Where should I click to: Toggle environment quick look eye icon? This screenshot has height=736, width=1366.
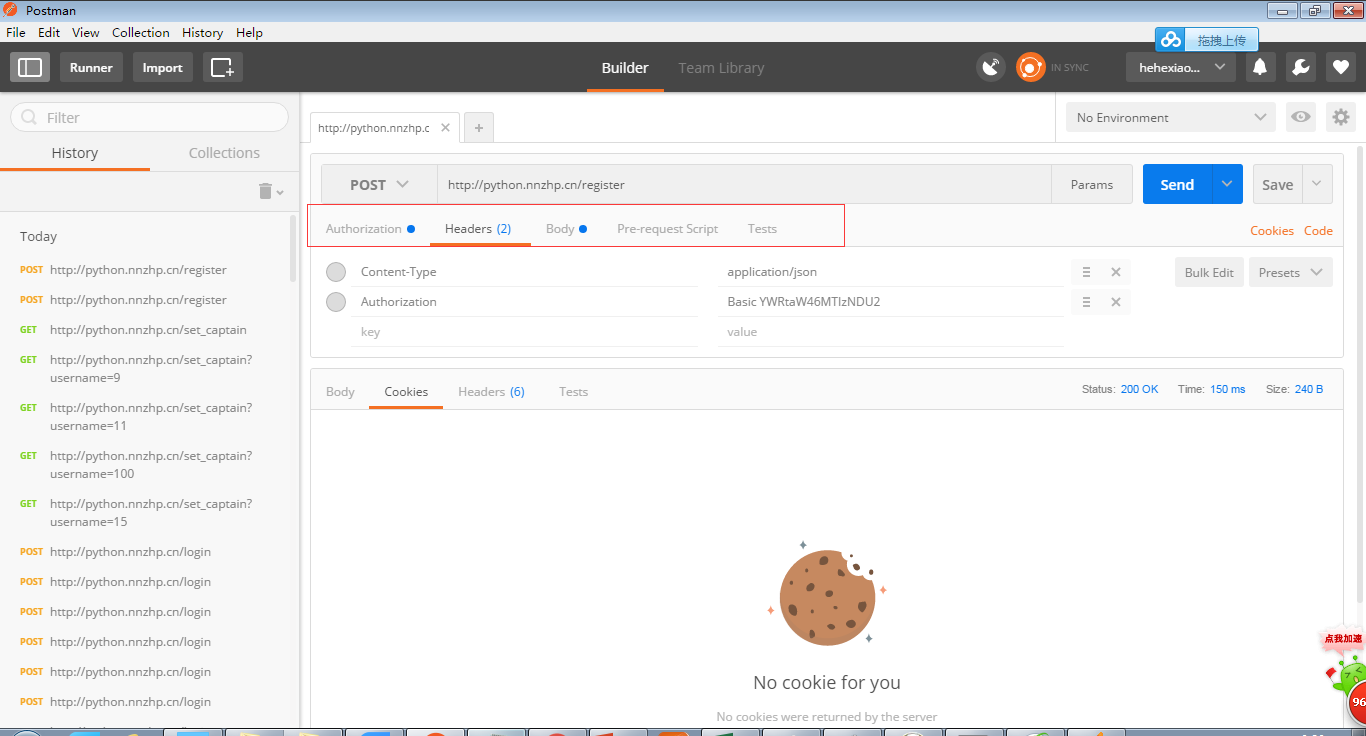click(1300, 117)
